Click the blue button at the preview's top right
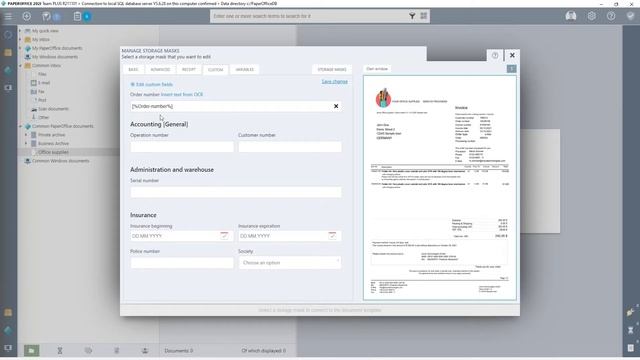640x360 pixels. click(511, 69)
